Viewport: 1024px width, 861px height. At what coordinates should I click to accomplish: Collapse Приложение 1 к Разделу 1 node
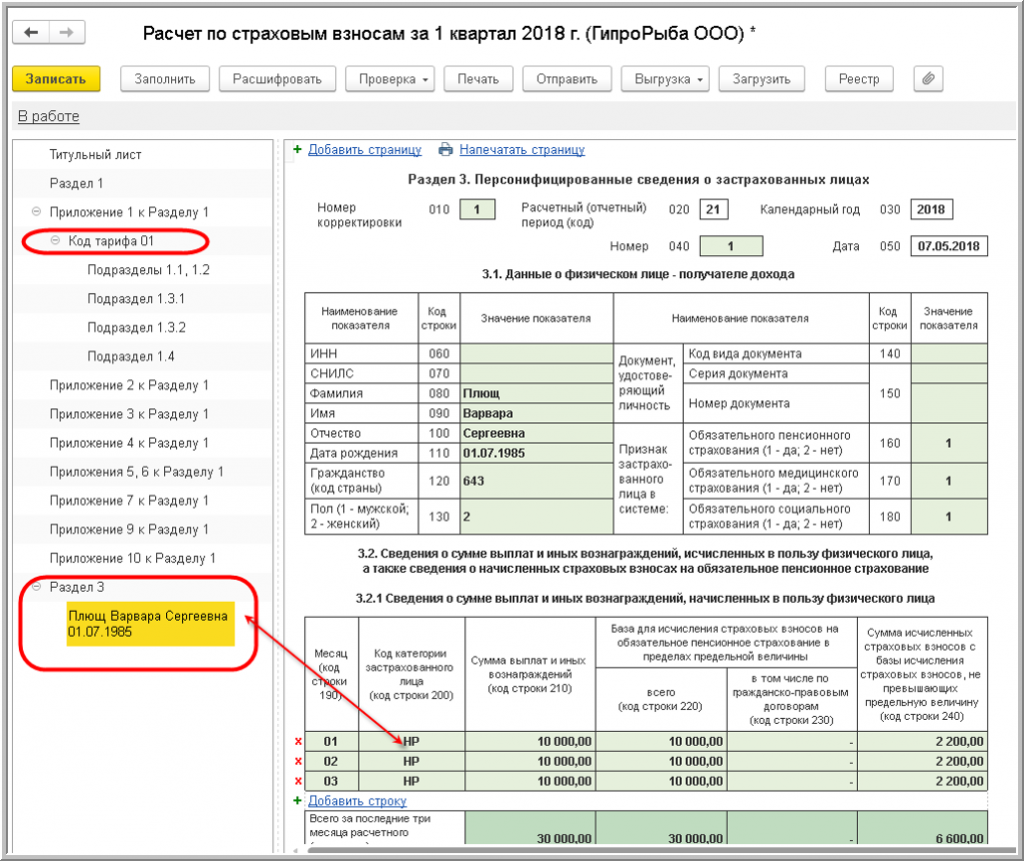click(x=37, y=212)
